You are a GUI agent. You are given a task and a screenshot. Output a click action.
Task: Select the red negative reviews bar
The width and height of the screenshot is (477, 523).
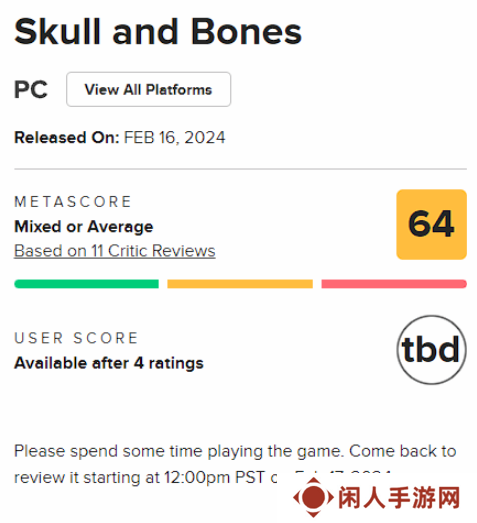click(394, 284)
